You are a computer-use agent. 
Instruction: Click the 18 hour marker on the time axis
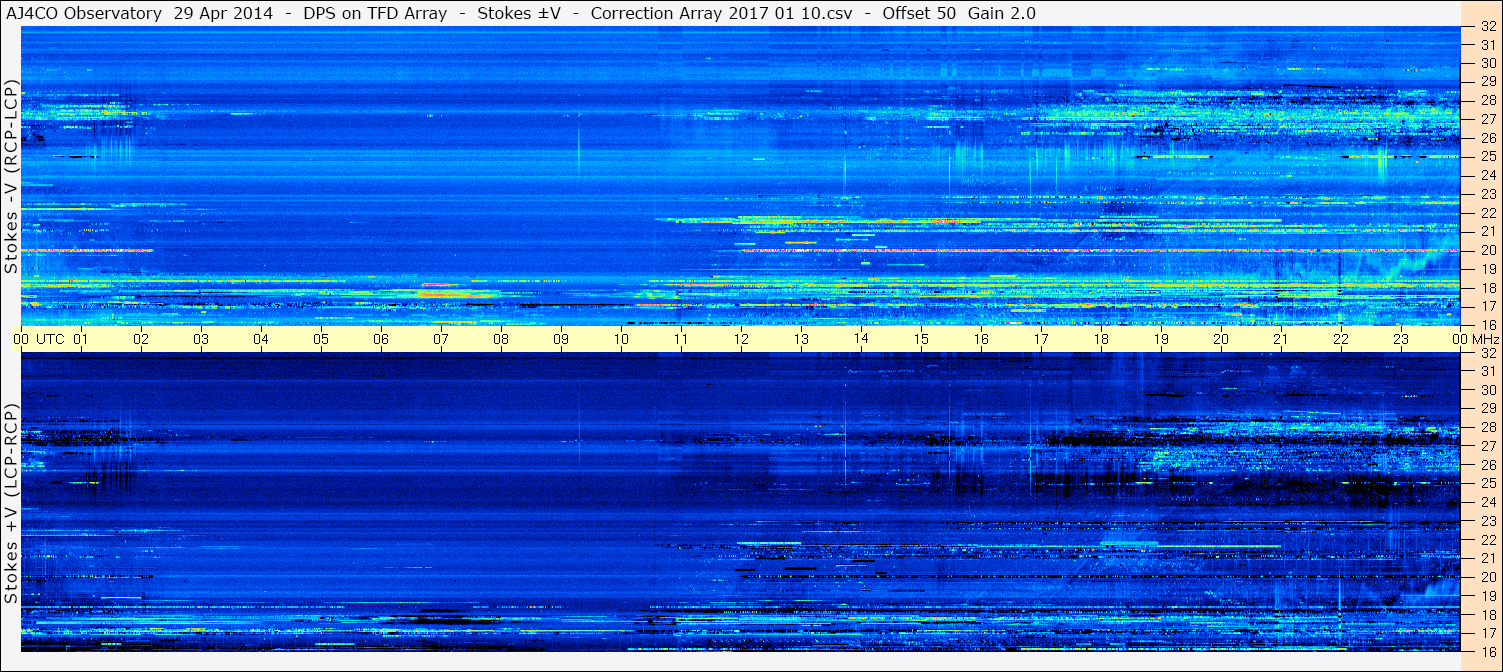(x=1101, y=339)
